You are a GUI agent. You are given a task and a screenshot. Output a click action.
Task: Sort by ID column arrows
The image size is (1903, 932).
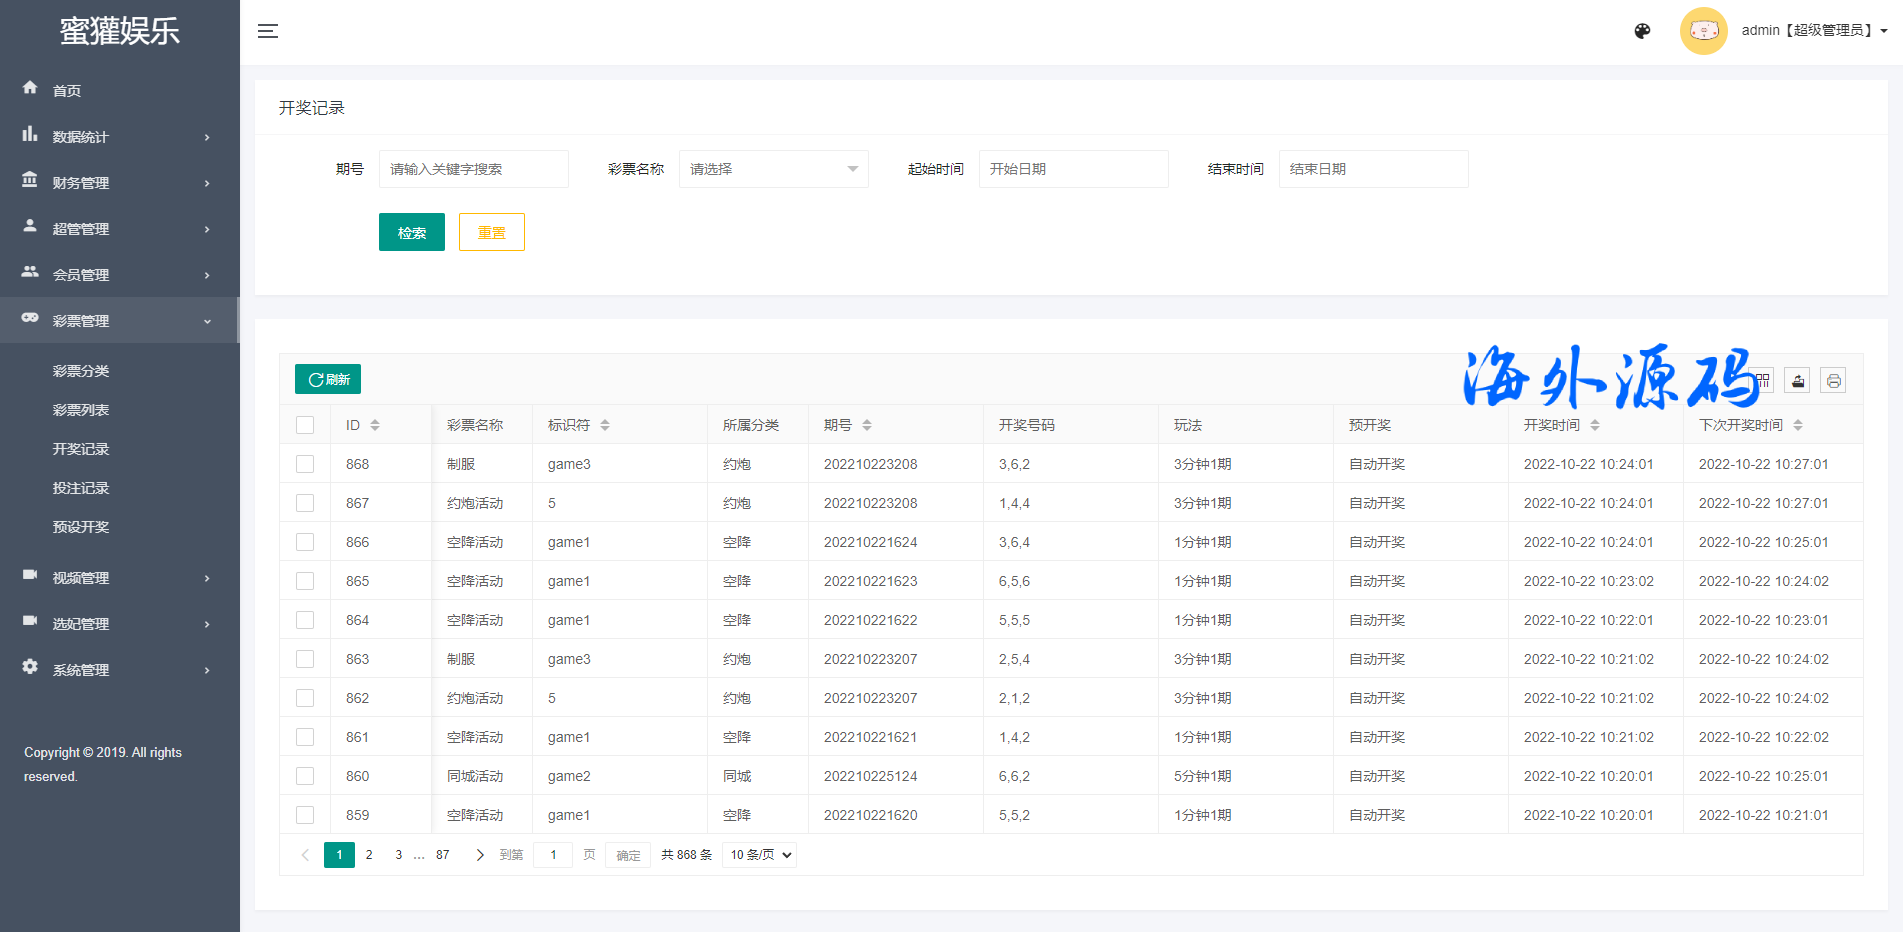[375, 425]
